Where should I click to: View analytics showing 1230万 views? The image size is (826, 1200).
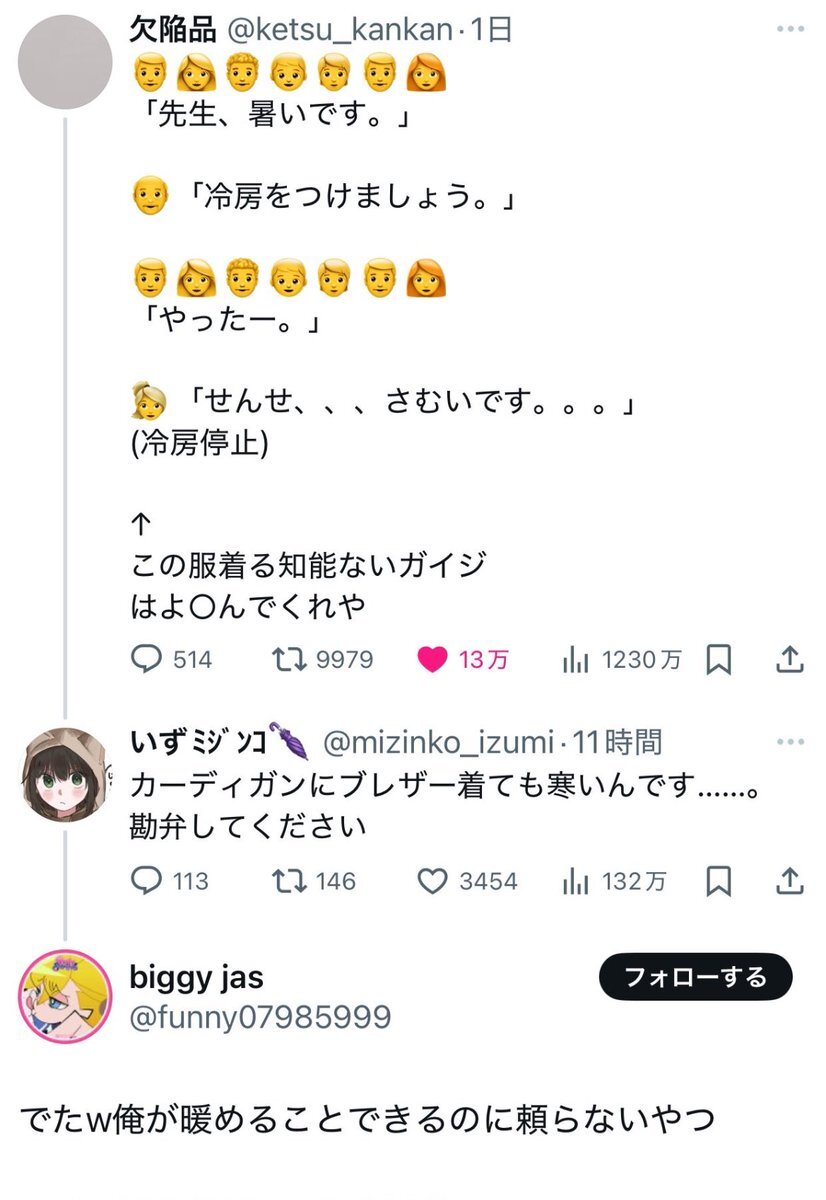pyautogui.click(x=622, y=660)
